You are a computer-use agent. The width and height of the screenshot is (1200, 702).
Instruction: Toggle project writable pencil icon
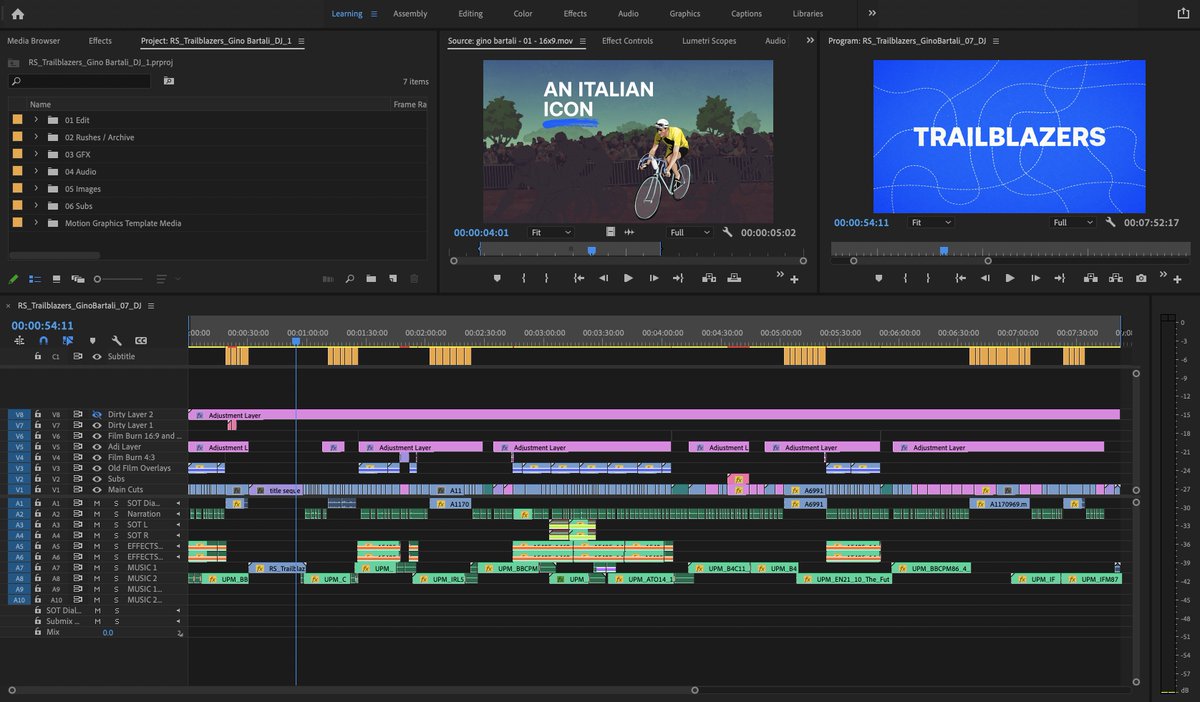[x=14, y=279]
